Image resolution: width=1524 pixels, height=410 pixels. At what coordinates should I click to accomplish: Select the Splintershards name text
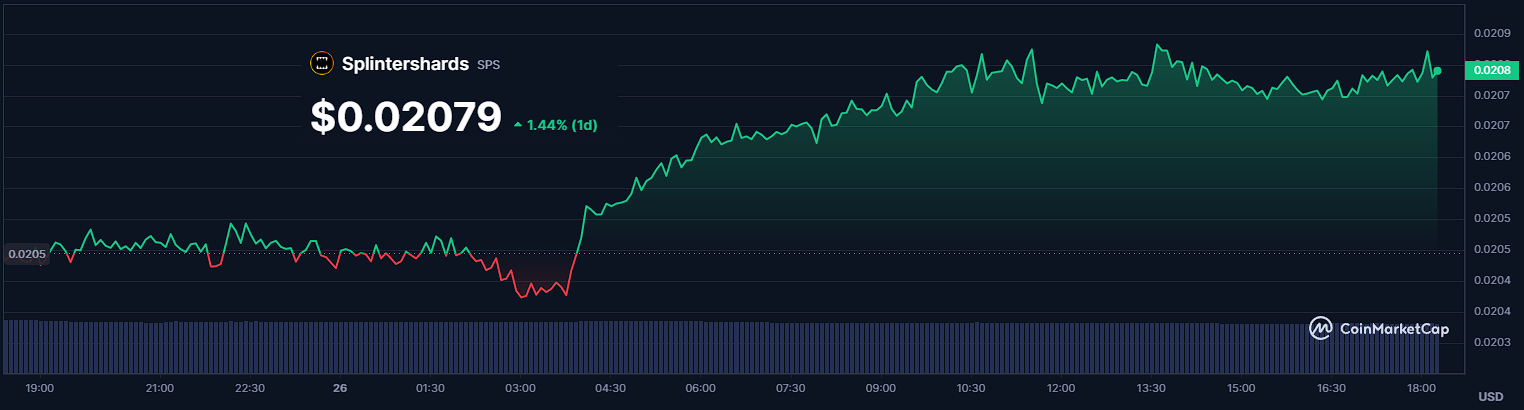[405, 64]
